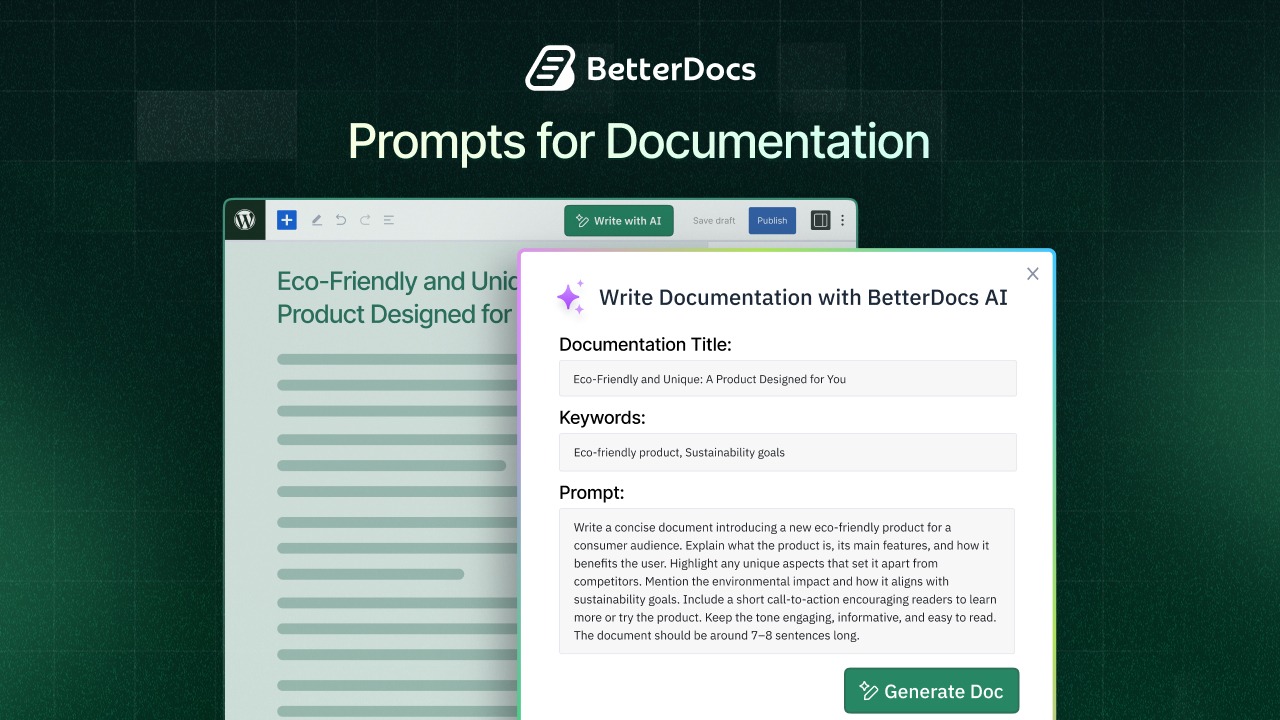
Task: Click the redo arrow icon
Action: [x=364, y=220]
